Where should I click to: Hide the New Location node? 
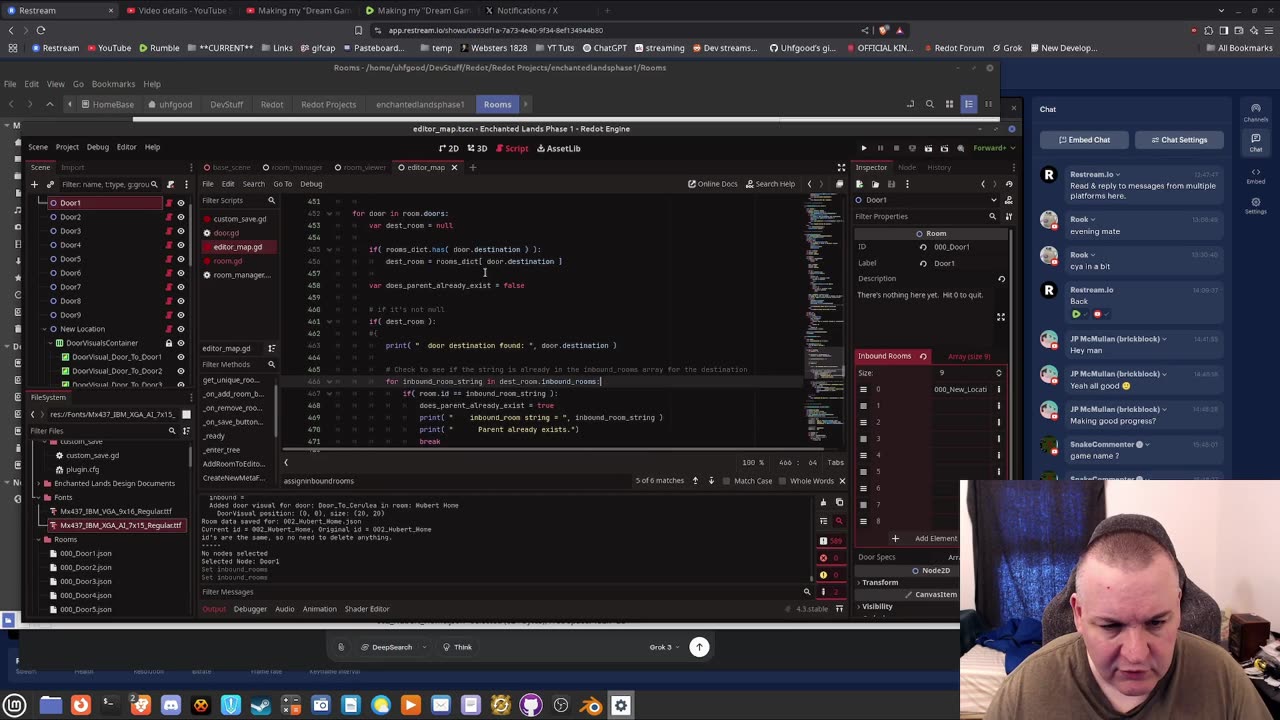point(181,329)
